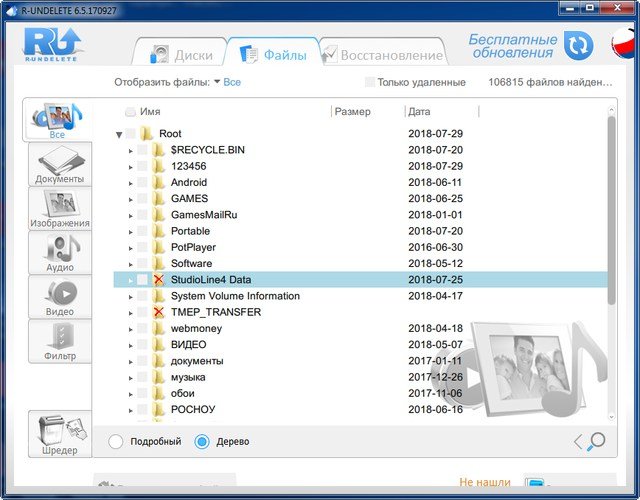Click the музыка folder icon

158,377
